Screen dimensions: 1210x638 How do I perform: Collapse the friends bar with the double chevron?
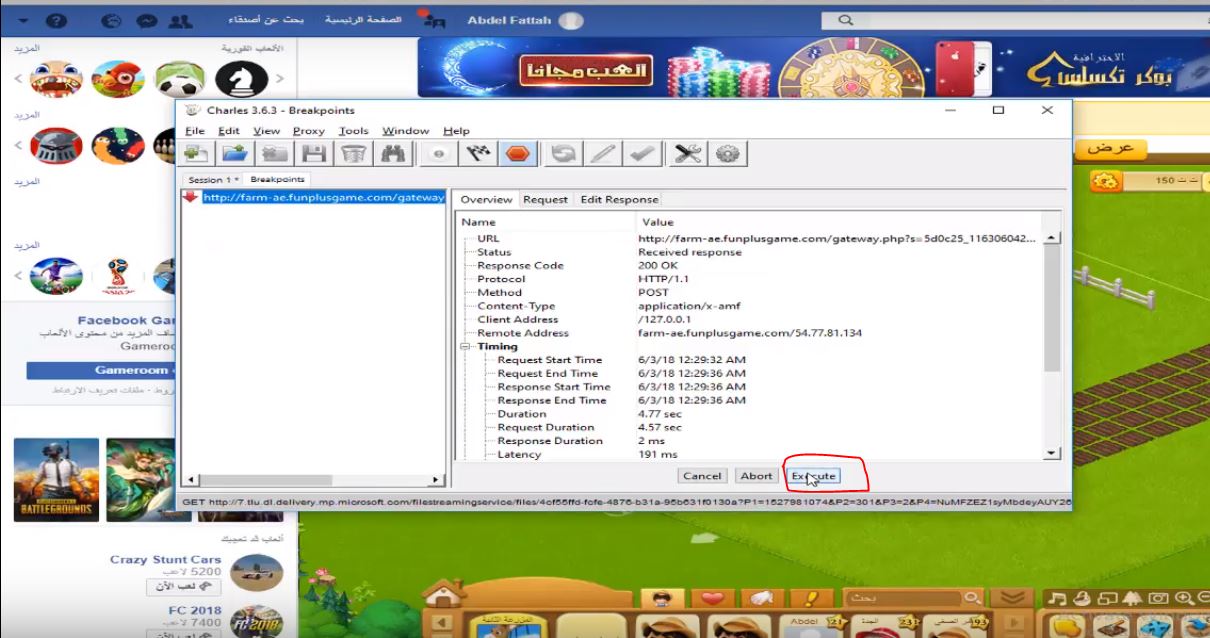point(1013,598)
